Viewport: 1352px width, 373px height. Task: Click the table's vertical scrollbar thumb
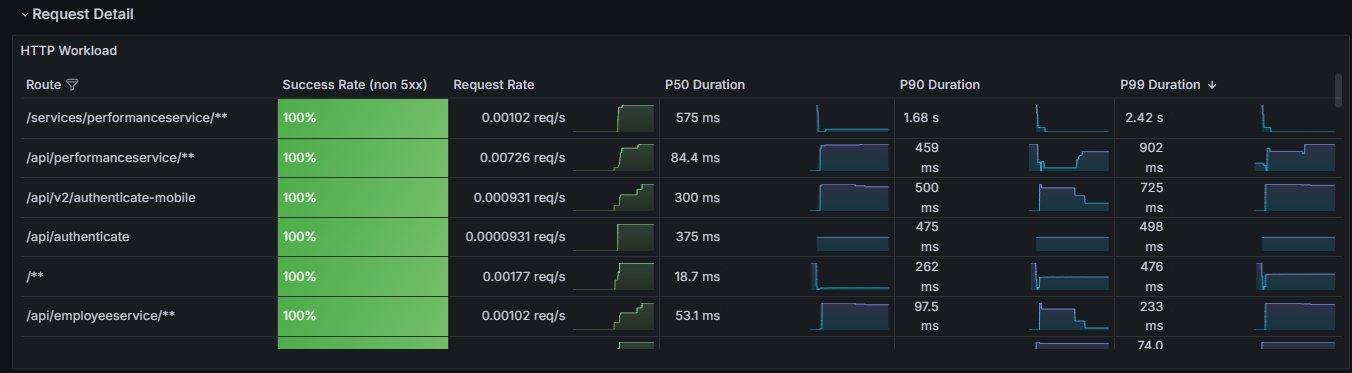coord(1339,89)
